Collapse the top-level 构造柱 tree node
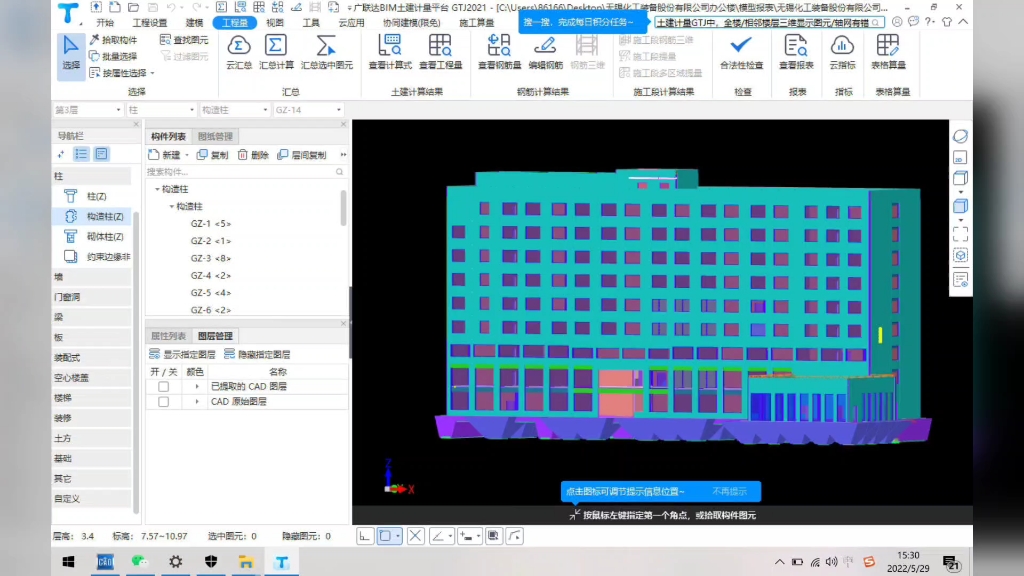This screenshot has width=1024, height=576. [x=157, y=189]
